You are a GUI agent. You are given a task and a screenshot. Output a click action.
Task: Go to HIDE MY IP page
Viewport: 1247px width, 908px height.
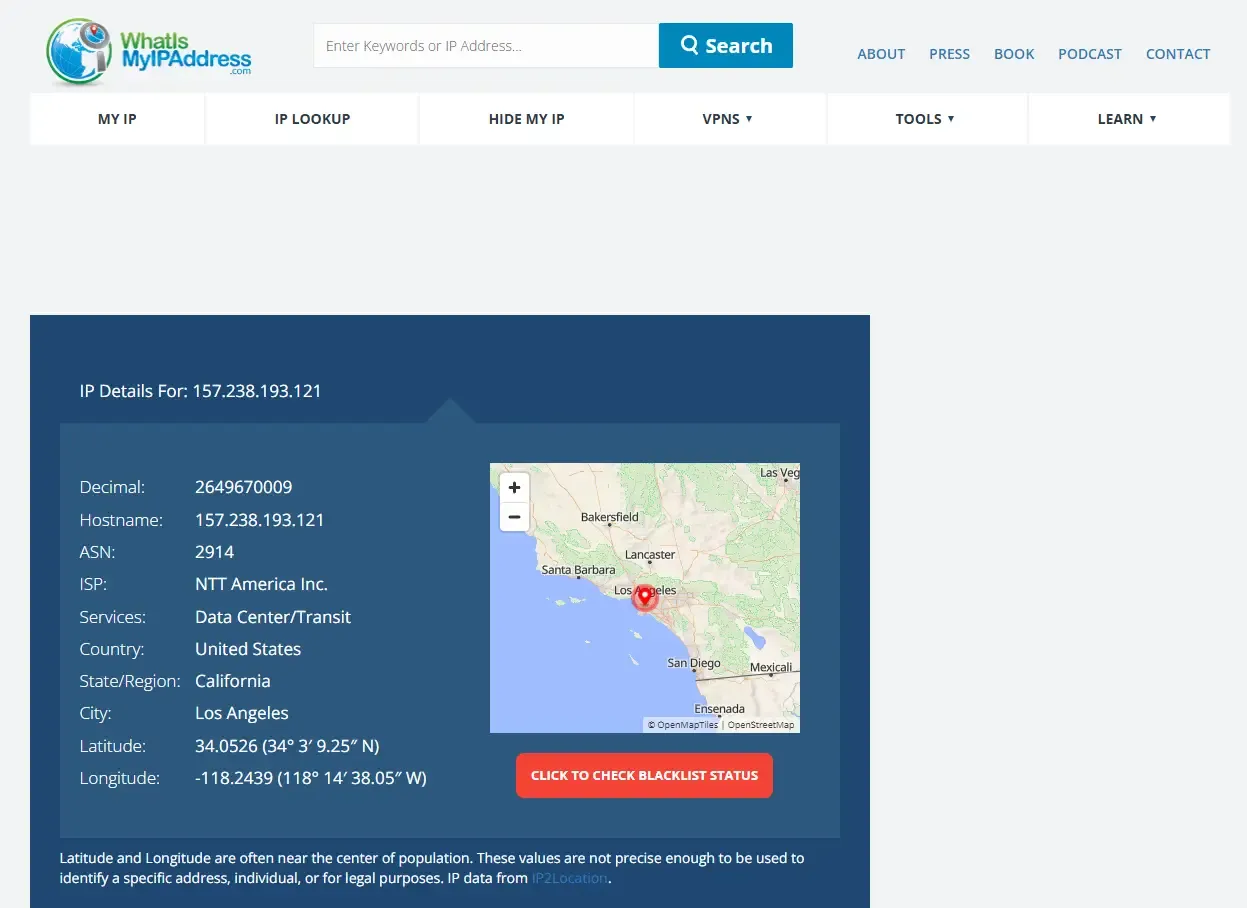click(x=526, y=119)
